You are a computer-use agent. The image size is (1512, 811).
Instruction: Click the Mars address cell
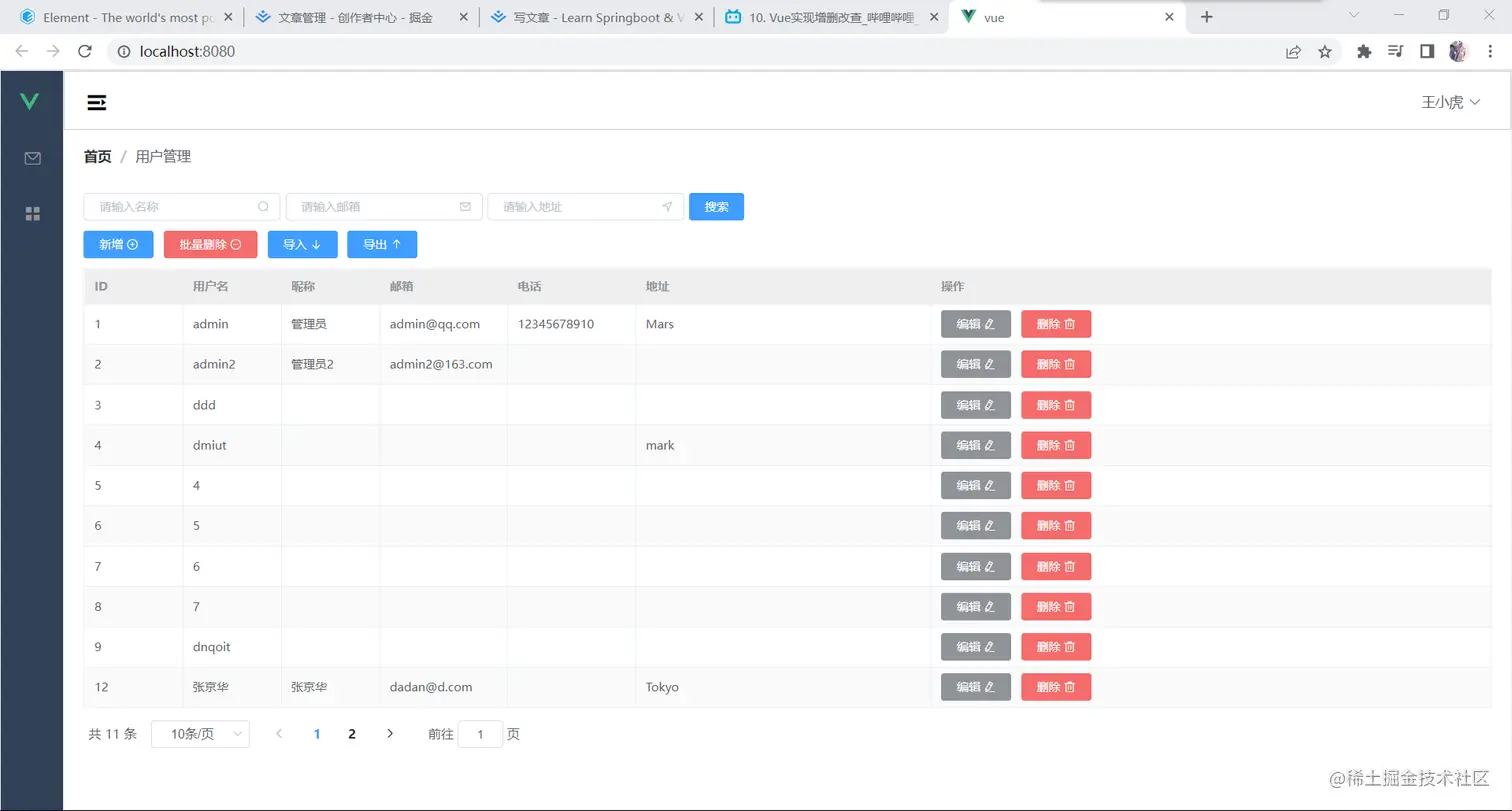[x=660, y=324]
